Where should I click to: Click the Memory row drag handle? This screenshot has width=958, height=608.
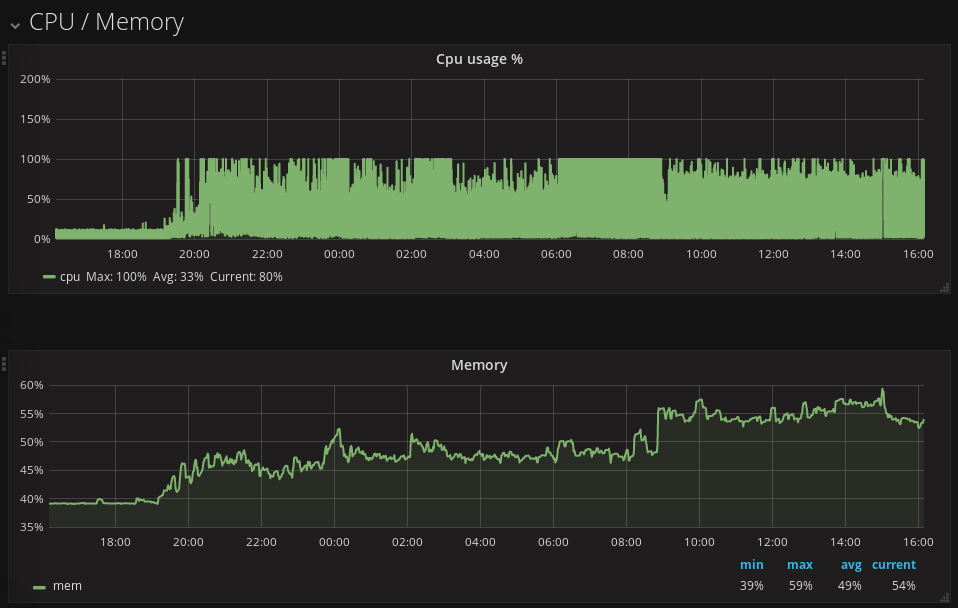(x=4, y=364)
